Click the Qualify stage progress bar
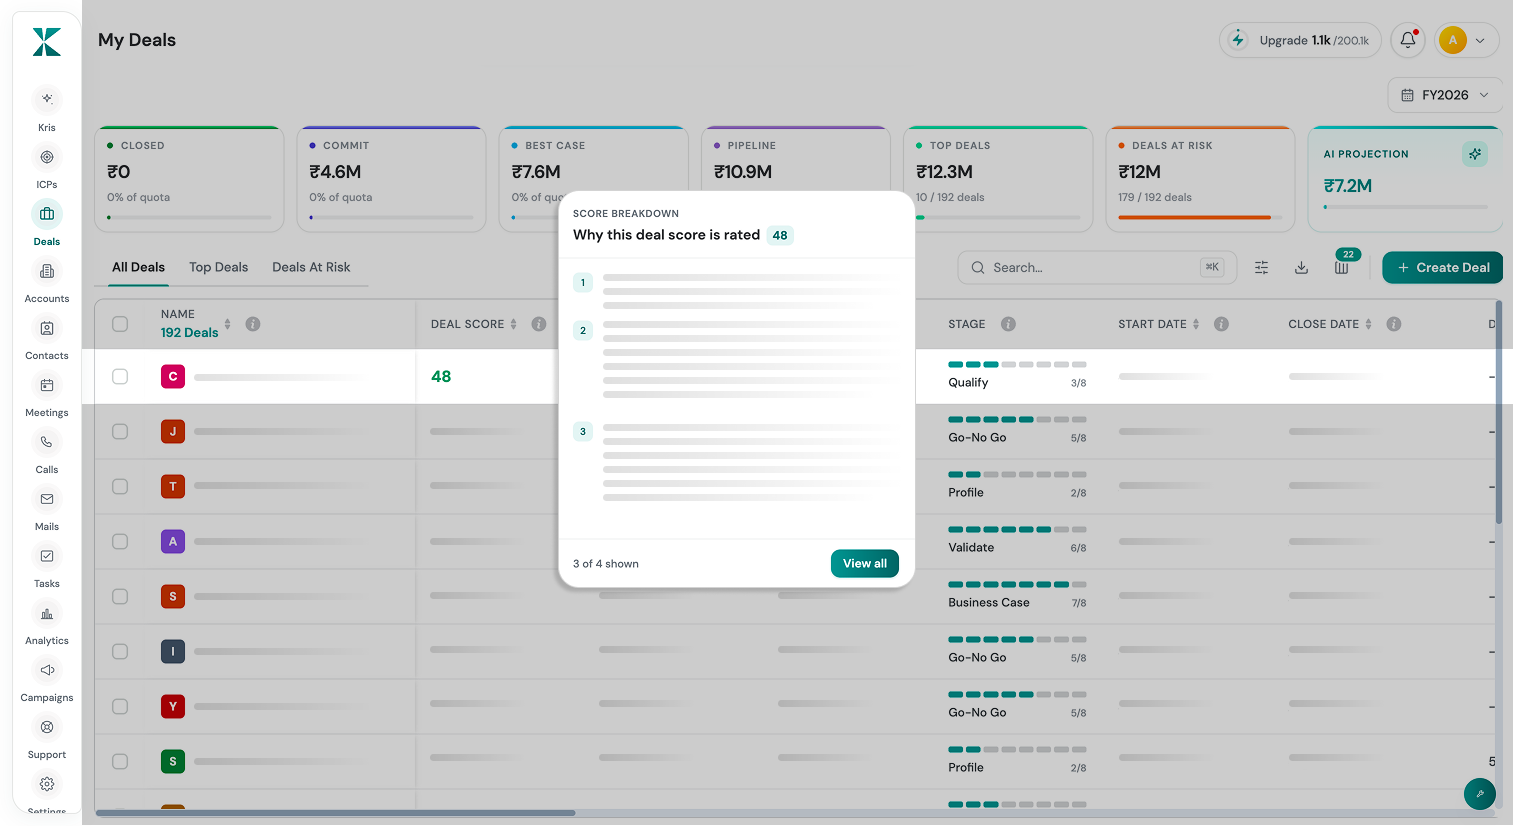 [x=1017, y=364]
